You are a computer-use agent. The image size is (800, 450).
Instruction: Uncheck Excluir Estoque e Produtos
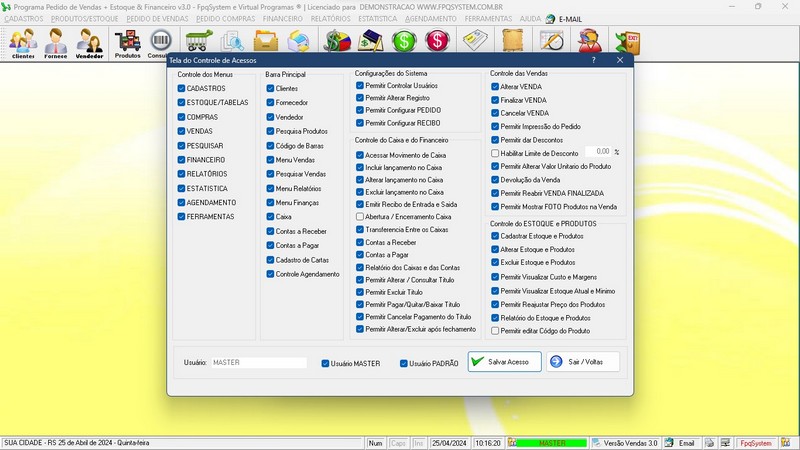(495, 262)
